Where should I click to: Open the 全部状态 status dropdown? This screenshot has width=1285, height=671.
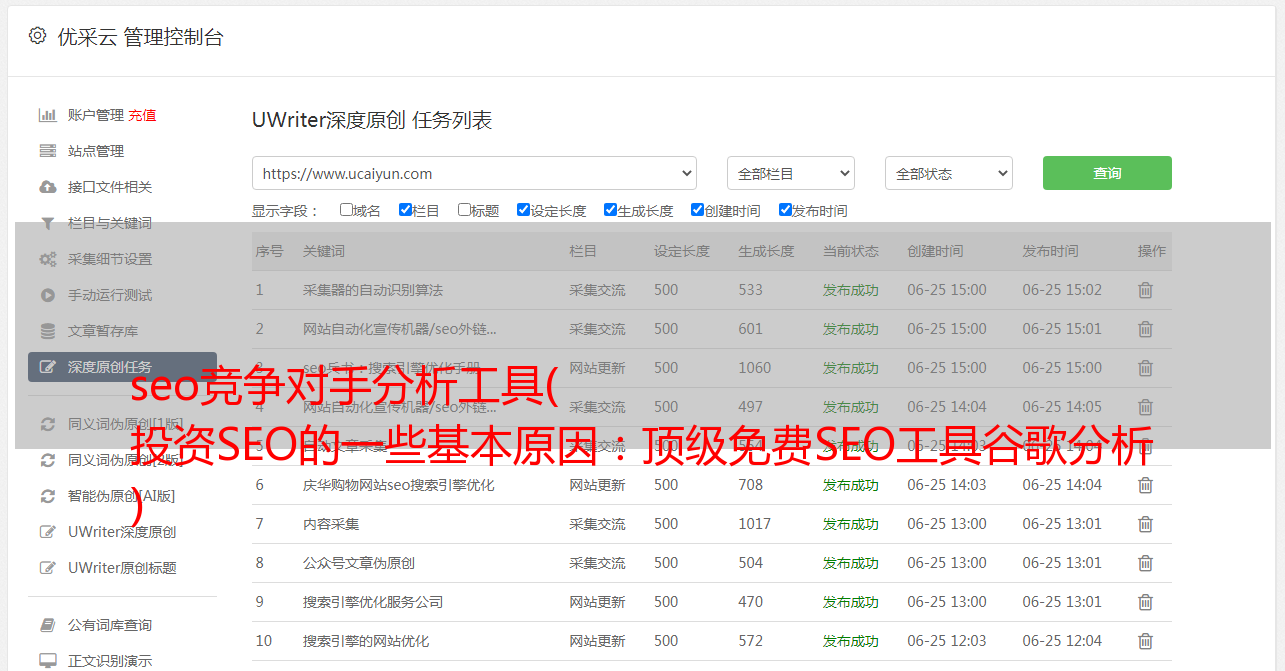coord(948,173)
